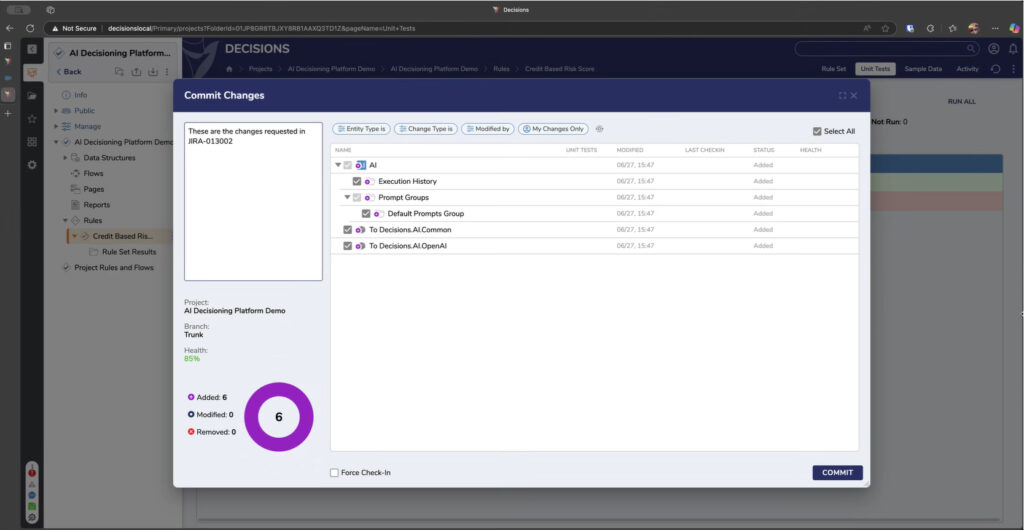Open the Activity tab
Image resolution: width=1024 pixels, height=530 pixels.
point(967,69)
